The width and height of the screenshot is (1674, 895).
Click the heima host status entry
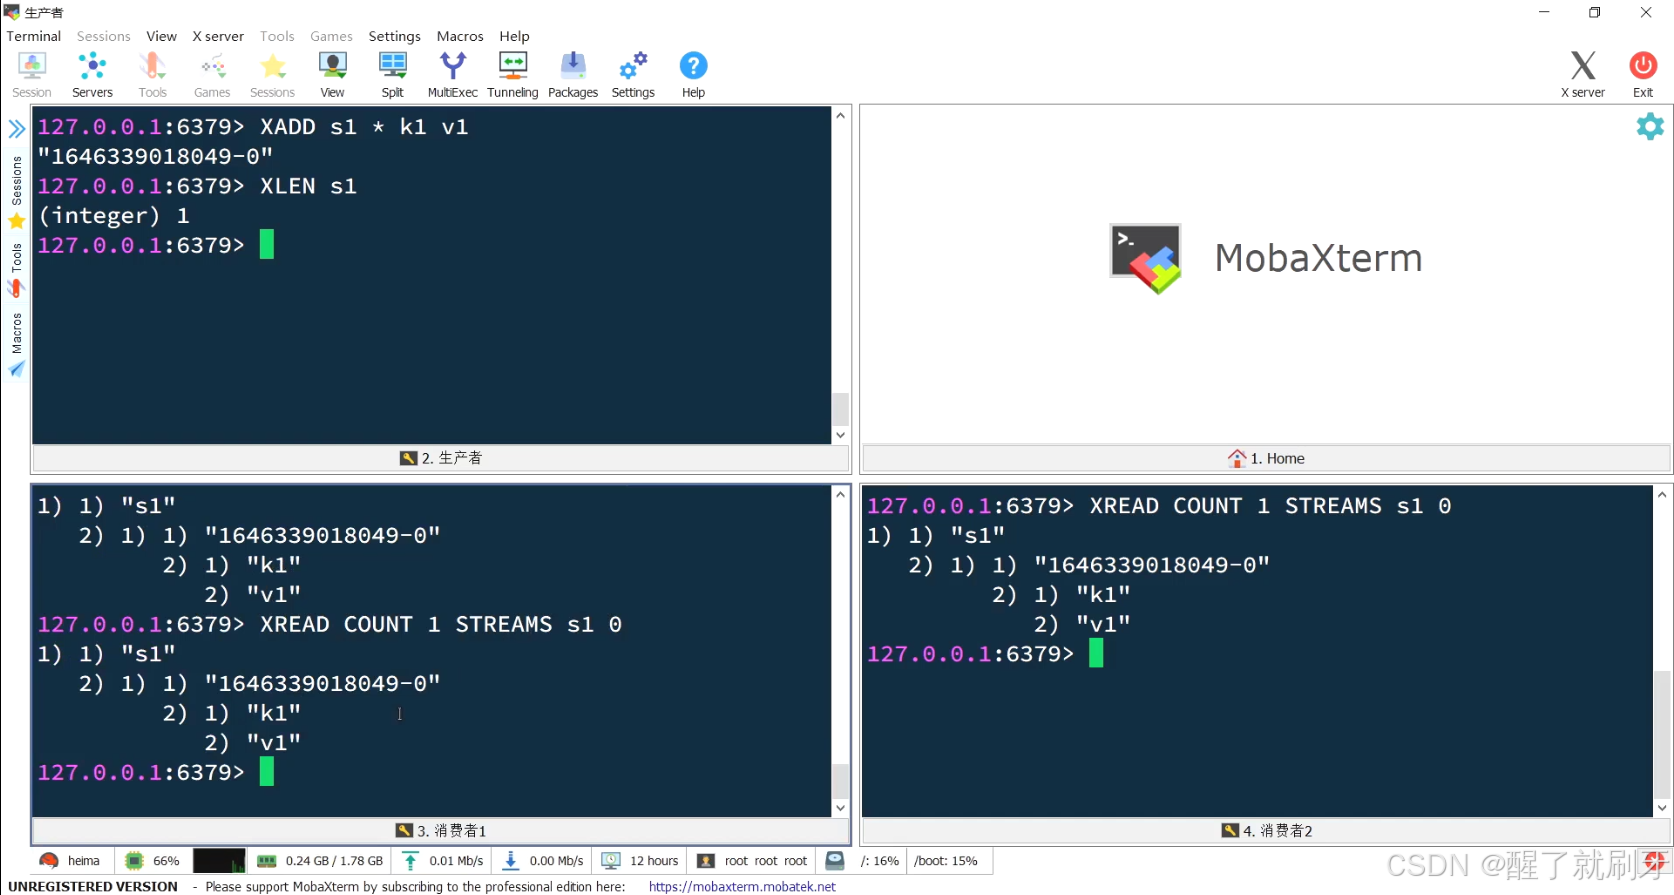click(70, 861)
